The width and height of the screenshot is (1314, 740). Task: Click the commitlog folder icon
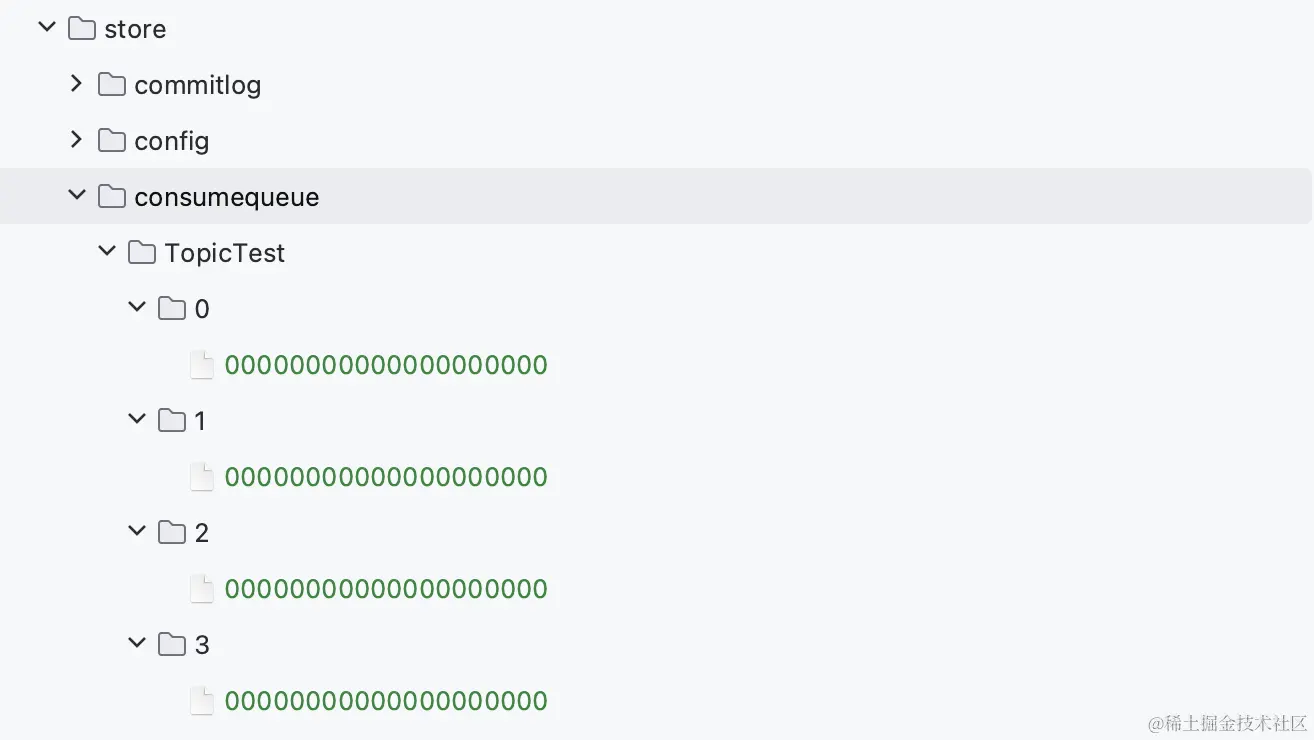[x=112, y=85]
